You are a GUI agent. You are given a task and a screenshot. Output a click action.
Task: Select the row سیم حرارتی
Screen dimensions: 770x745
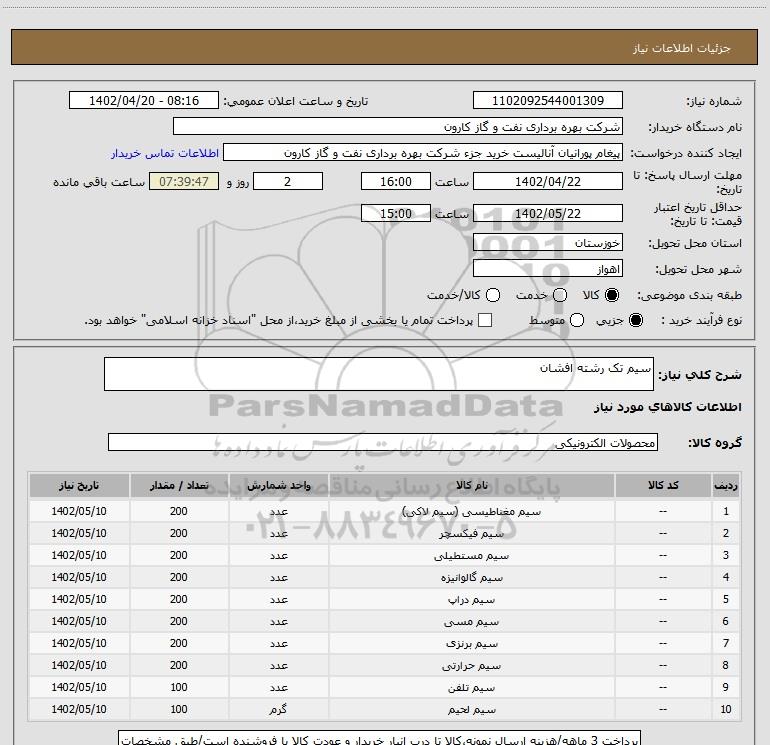point(385,665)
